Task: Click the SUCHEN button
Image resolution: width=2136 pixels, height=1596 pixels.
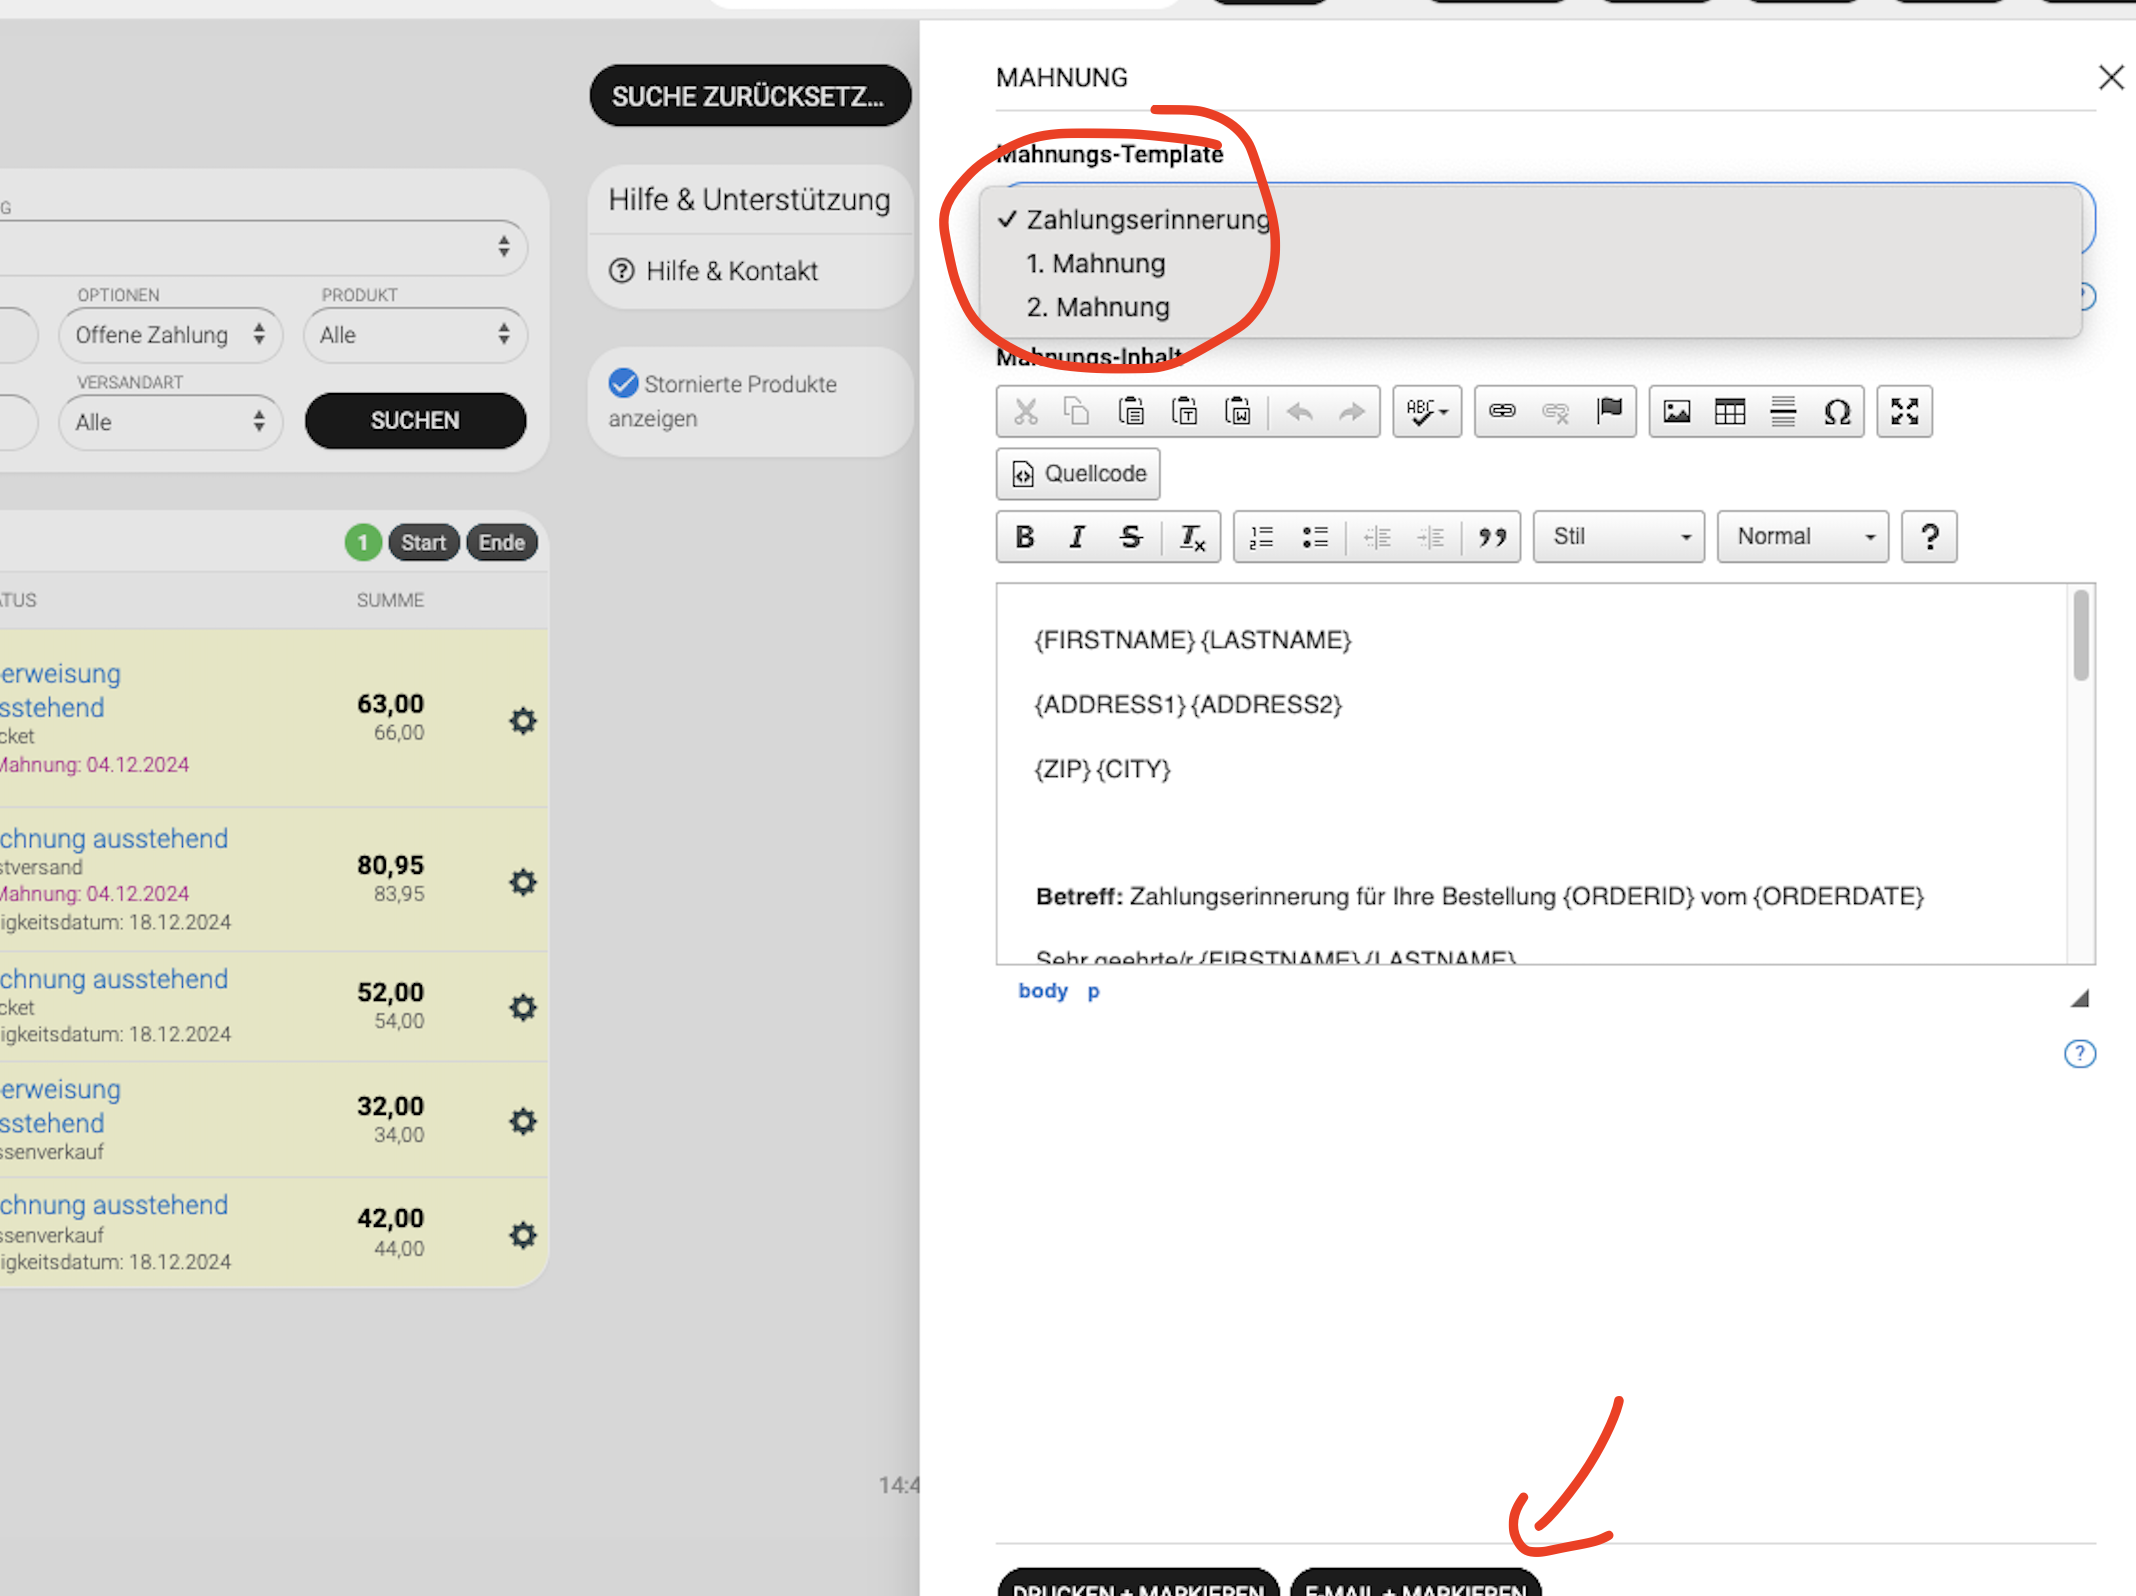Action: point(415,421)
